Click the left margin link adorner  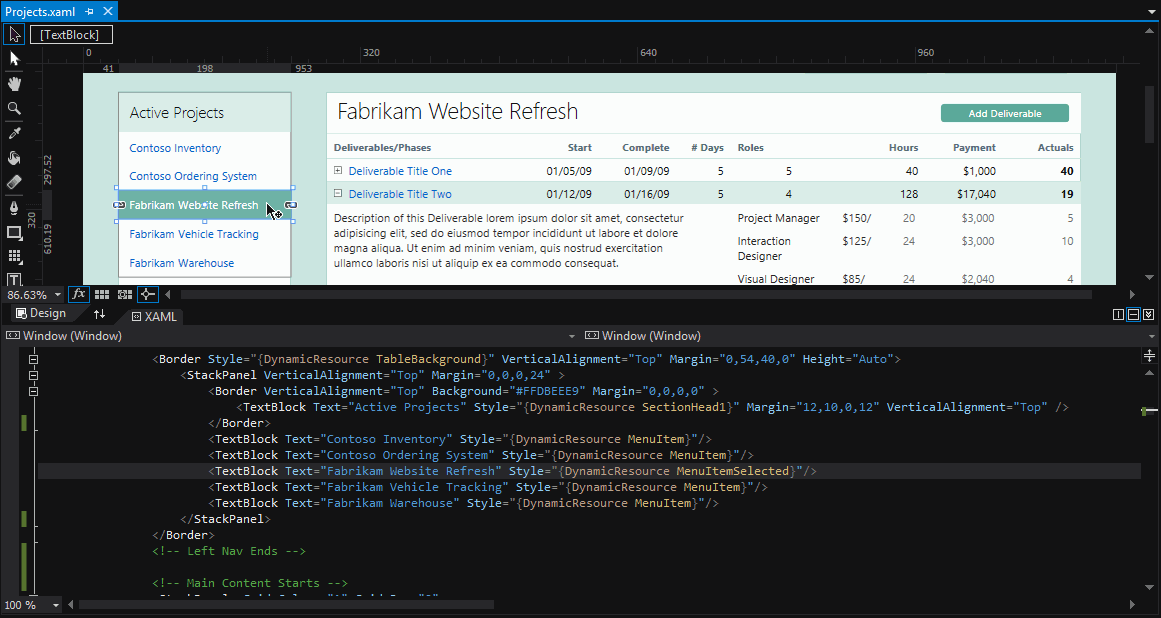point(118,205)
